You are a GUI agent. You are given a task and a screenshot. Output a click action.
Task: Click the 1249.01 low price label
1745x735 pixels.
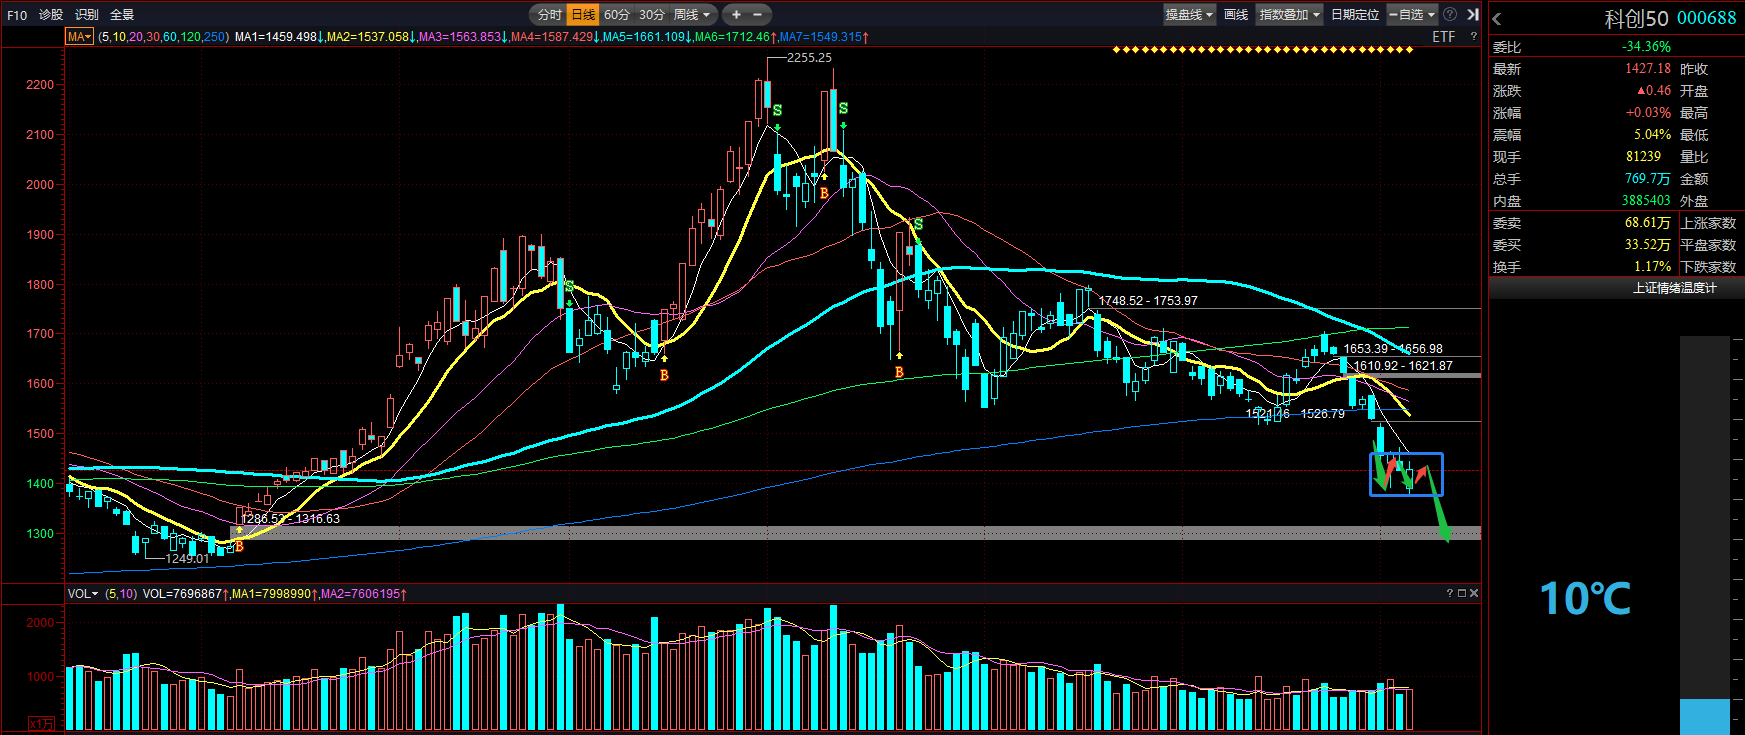click(187, 559)
